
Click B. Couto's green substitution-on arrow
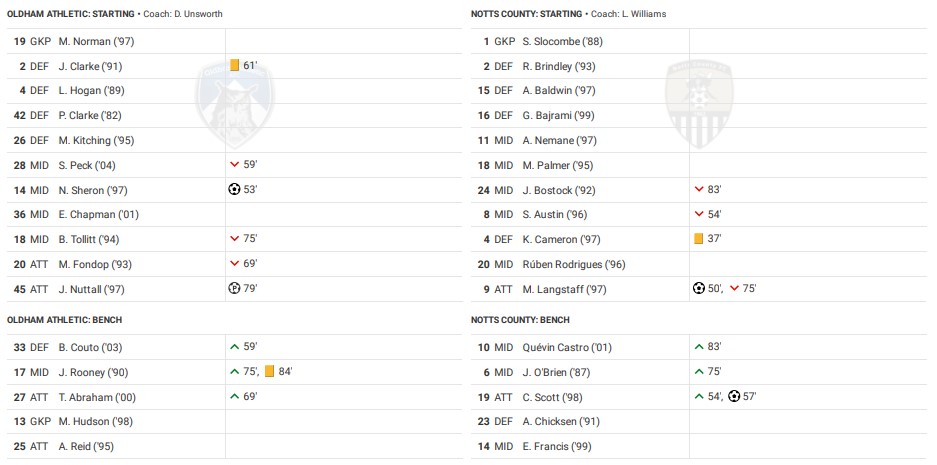pyautogui.click(x=234, y=347)
